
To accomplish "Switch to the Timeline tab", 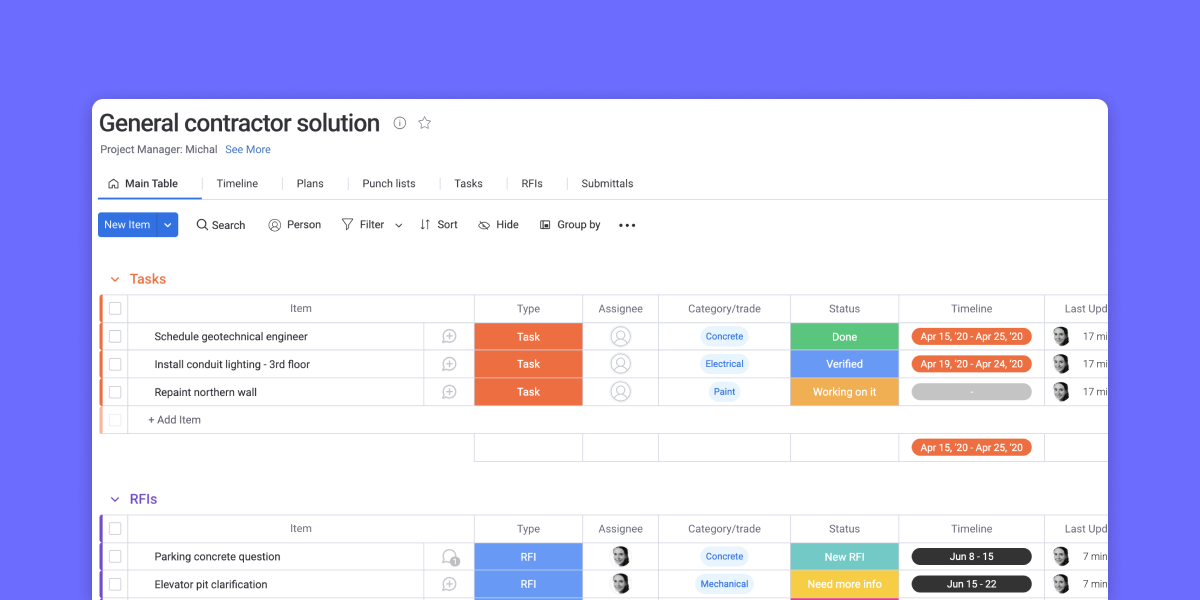I will [237, 184].
